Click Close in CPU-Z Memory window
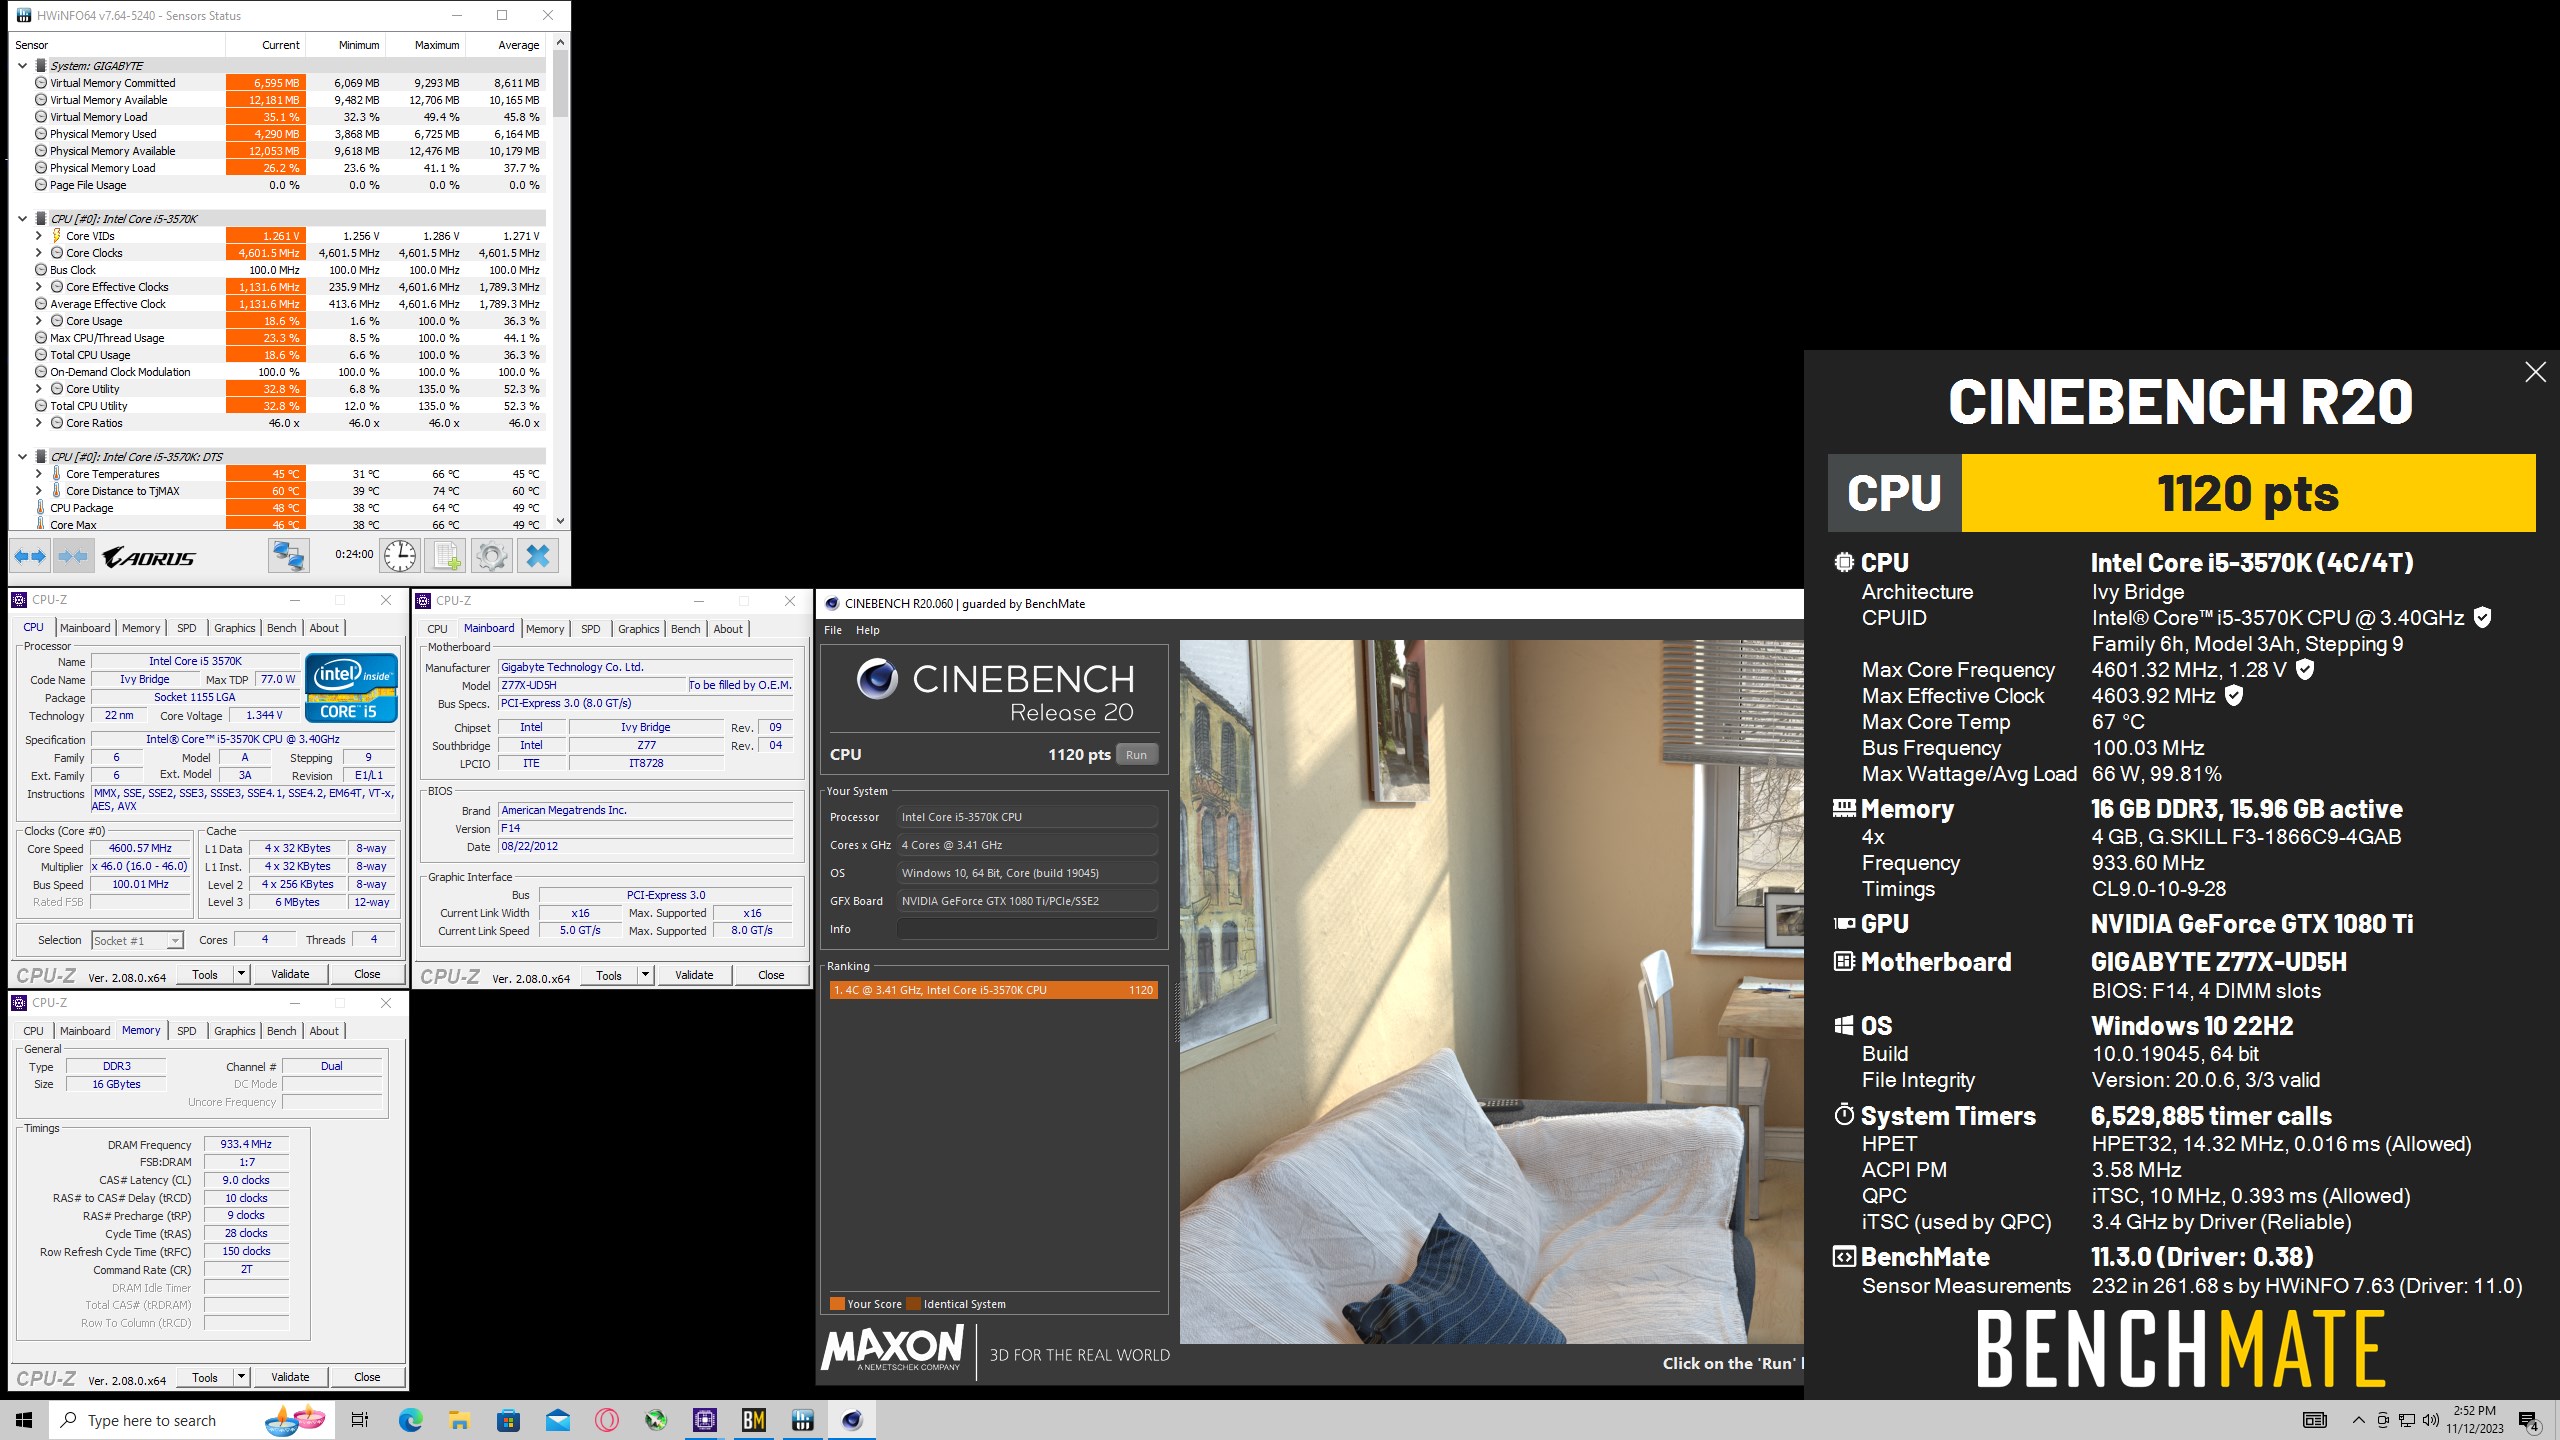The image size is (2560, 1440). pos(367,1377)
